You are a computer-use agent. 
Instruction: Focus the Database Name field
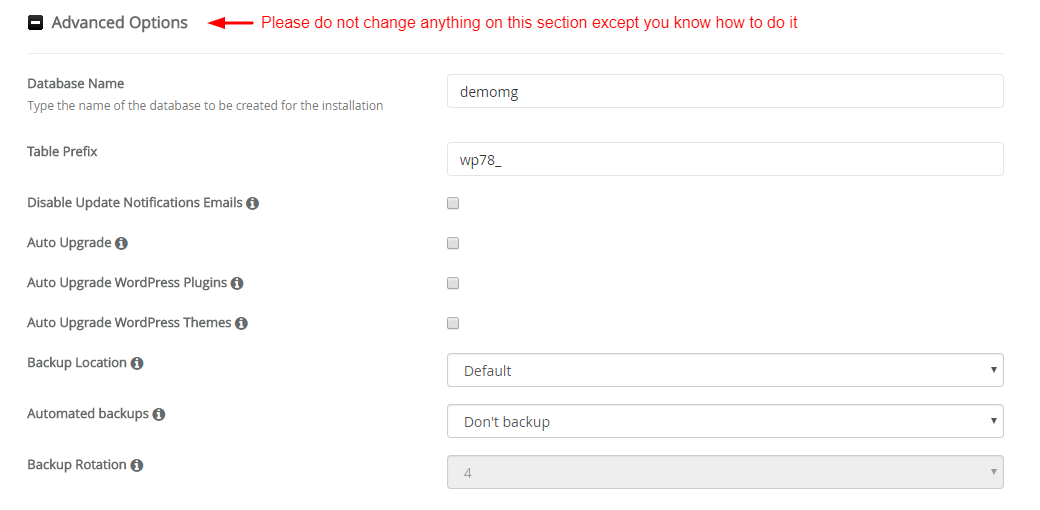coord(725,91)
